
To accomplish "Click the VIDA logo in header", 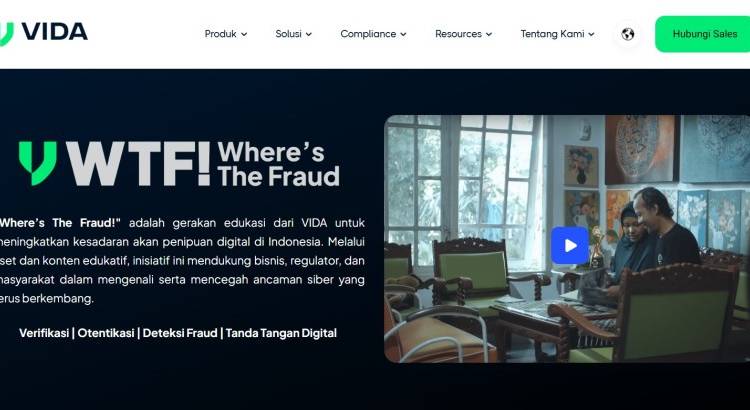I will tap(43, 33).
